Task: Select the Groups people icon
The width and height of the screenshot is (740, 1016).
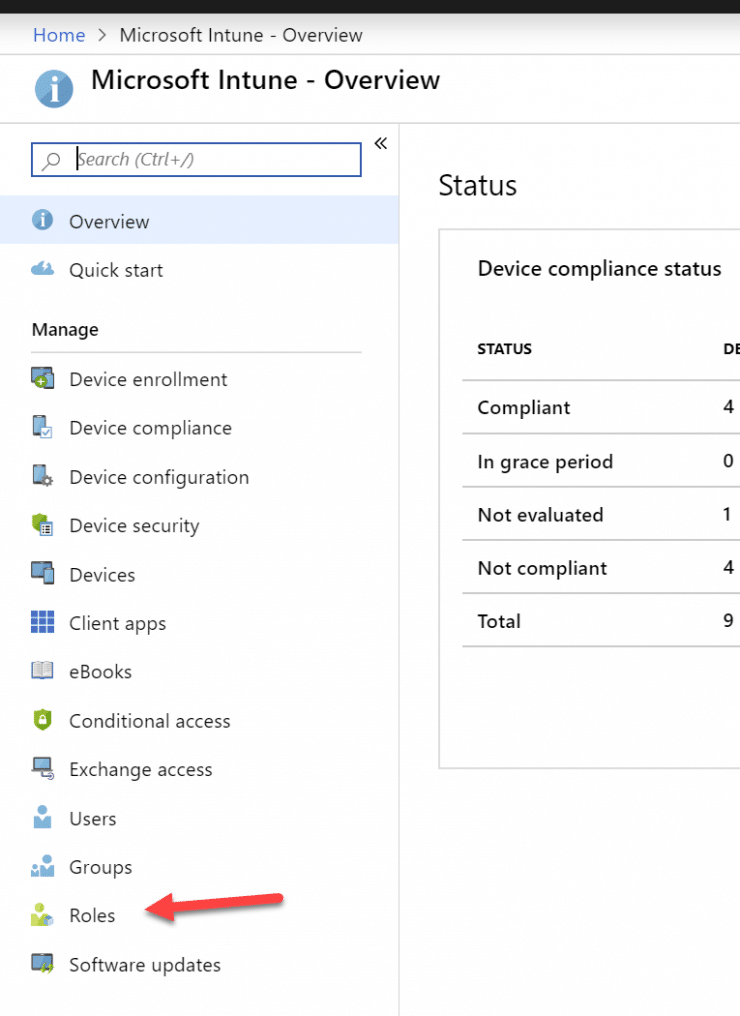Action: coord(44,867)
